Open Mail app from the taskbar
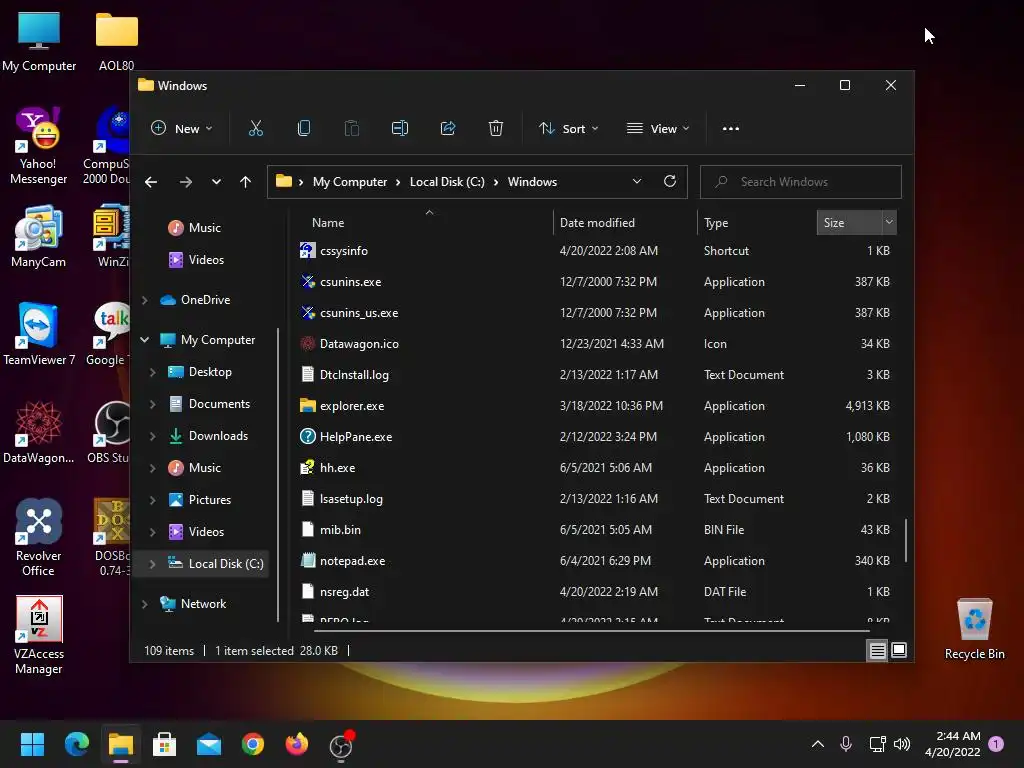Image resolution: width=1024 pixels, height=768 pixels. 208,744
